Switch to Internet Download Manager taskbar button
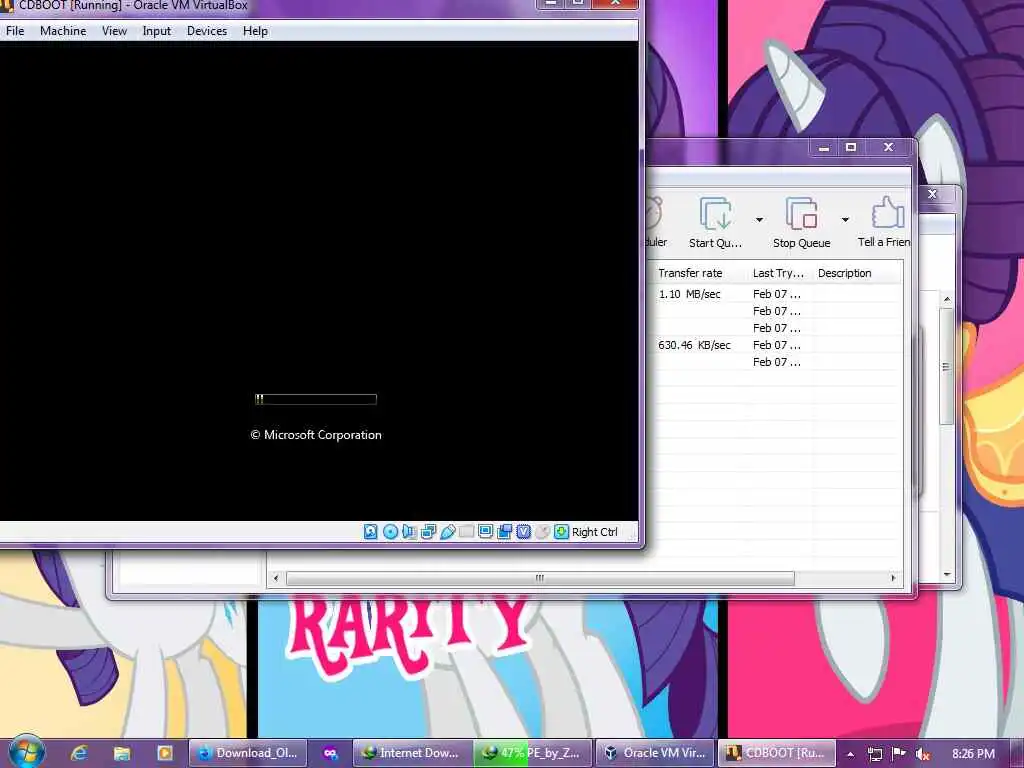 412,753
